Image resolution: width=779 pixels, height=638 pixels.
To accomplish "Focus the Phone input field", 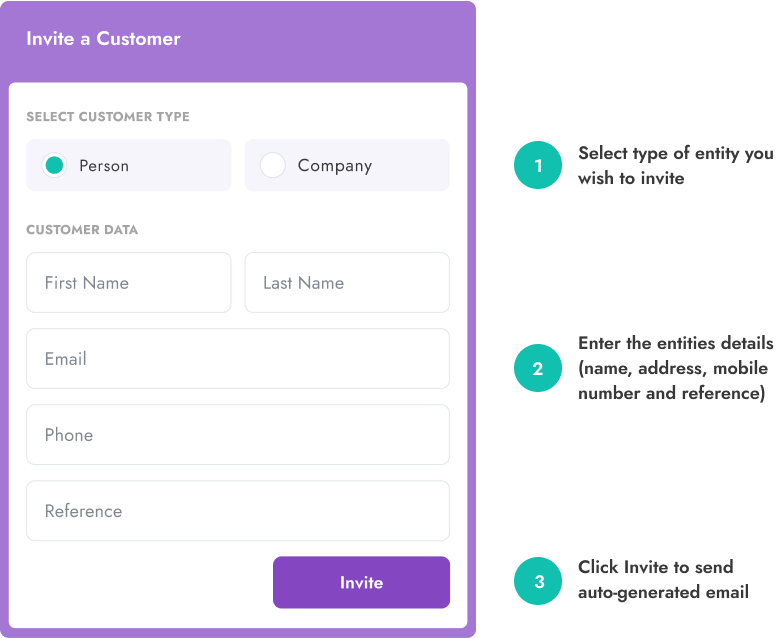I will [238, 435].
